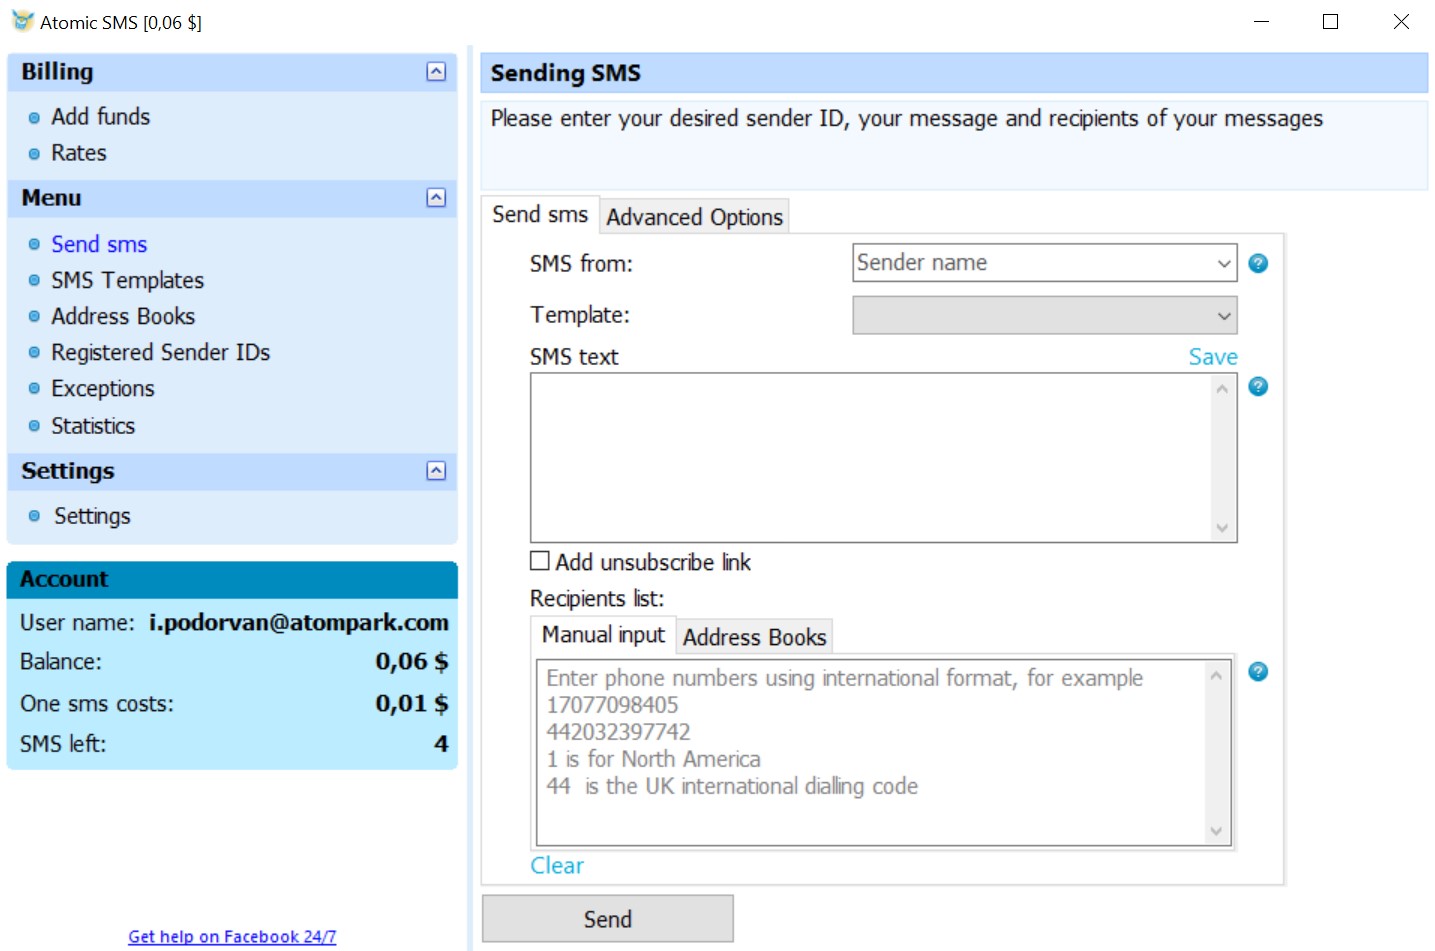Screen dimensions: 1435x951
Task: Go to Send sms menu item
Action: click(x=99, y=244)
